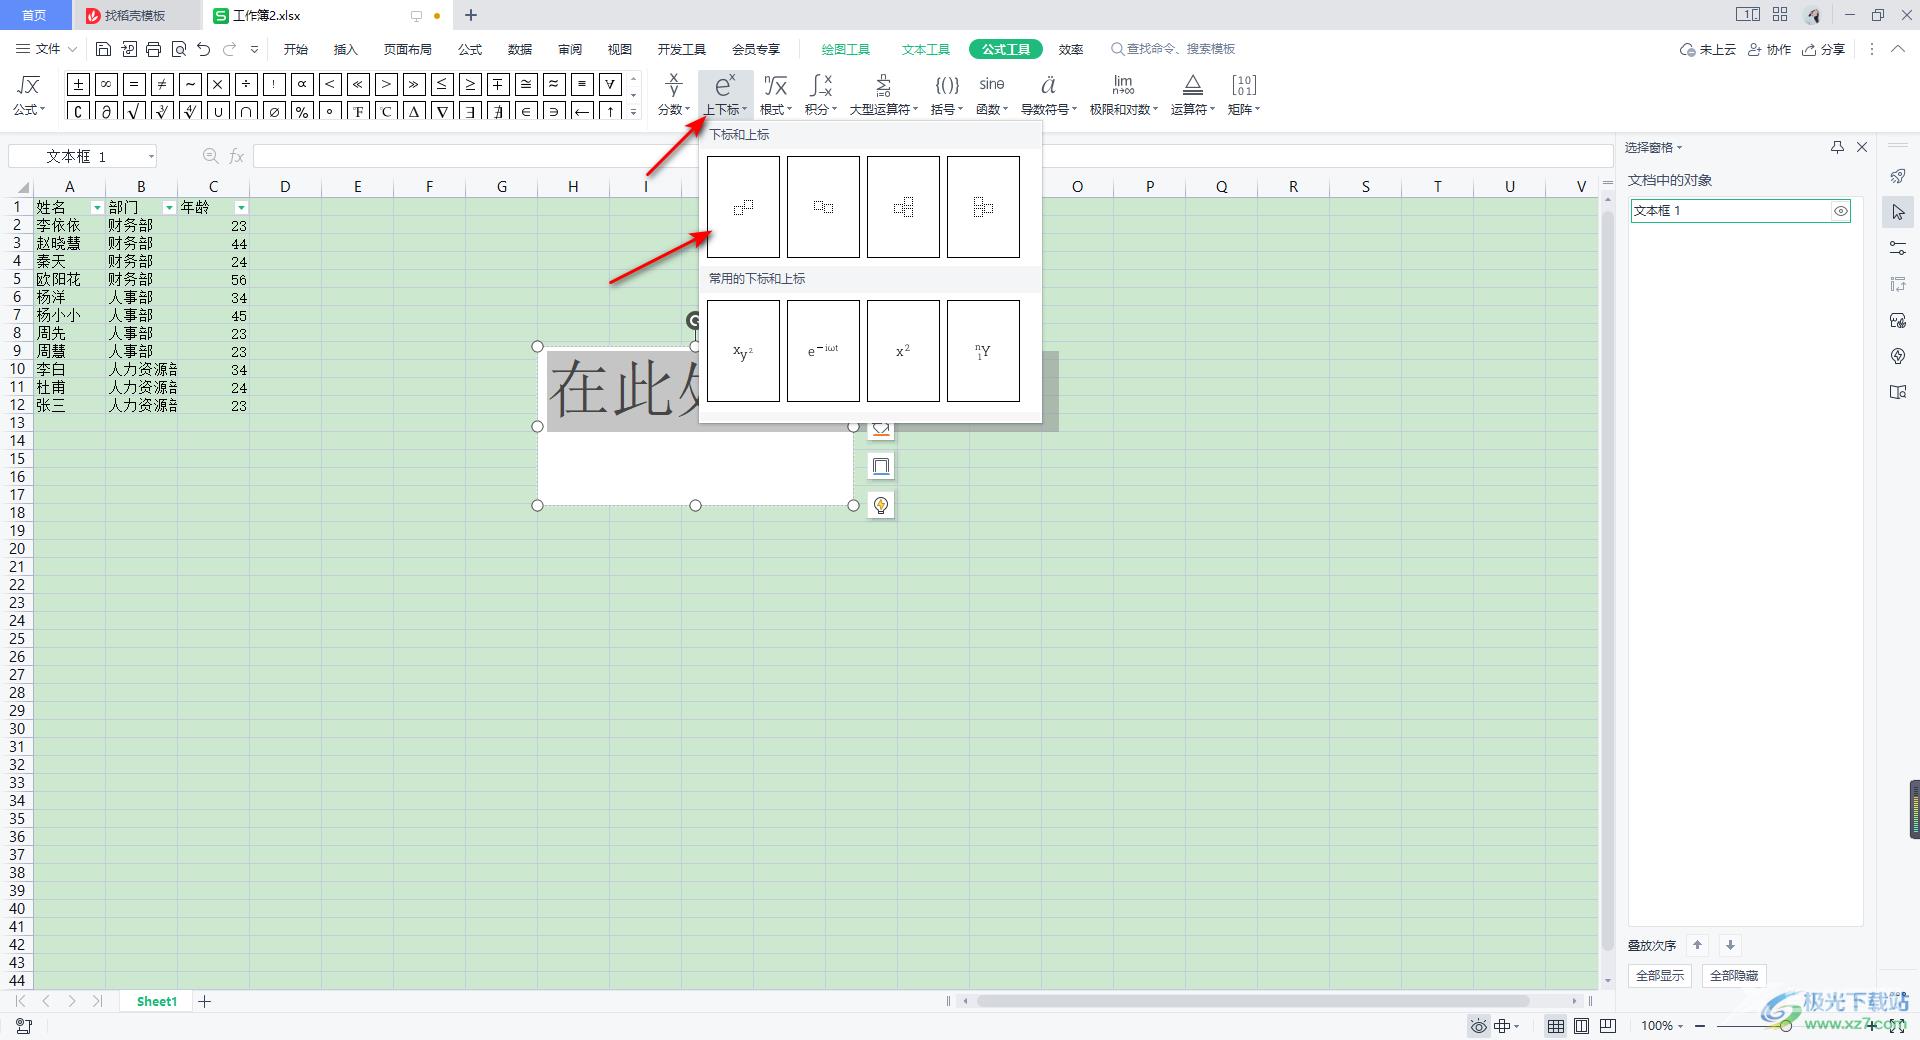Insert the square root symbol
Screen dimensions: 1920x1040
pyautogui.click(x=134, y=111)
